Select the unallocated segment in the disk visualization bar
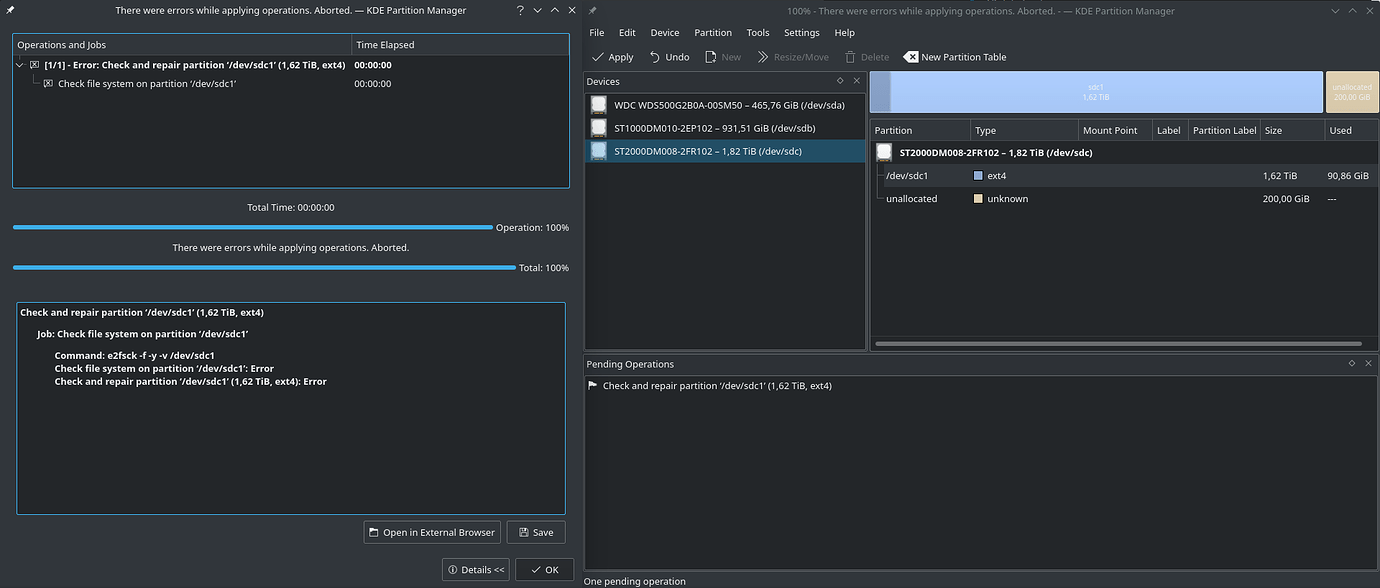Screen dimensions: 1380x588 [x=1351, y=91]
